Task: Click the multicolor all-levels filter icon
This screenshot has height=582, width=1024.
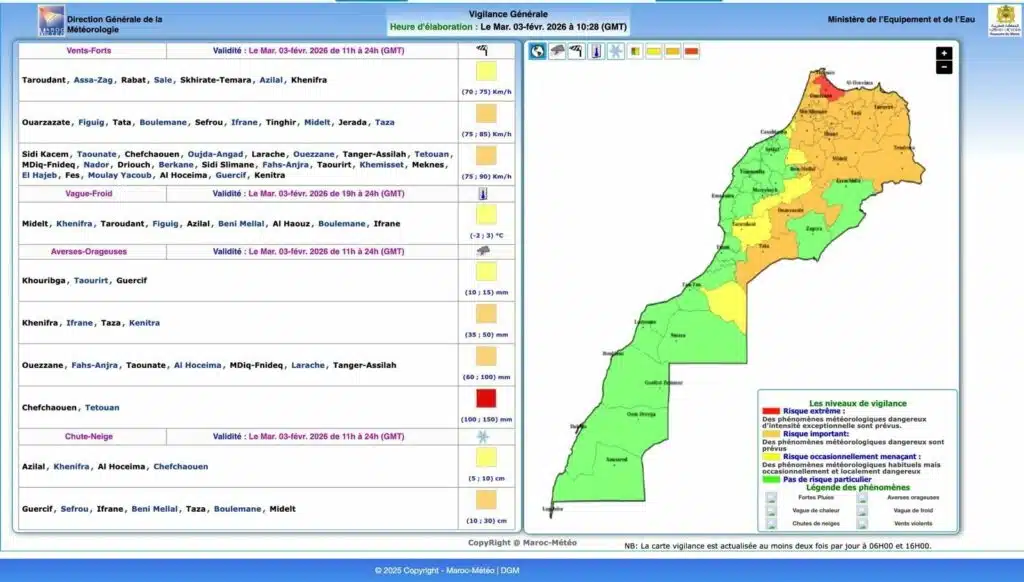Action: [x=635, y=52]
